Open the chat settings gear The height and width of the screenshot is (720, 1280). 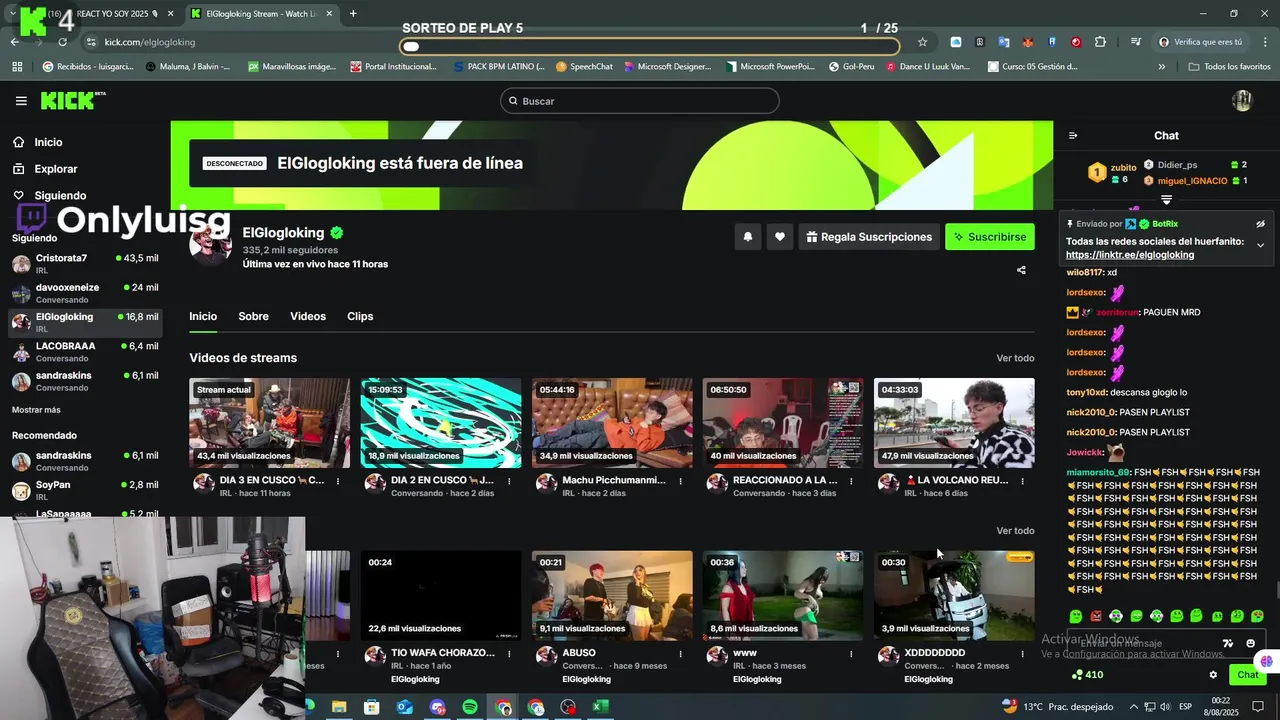click(x=1213, y=675)
